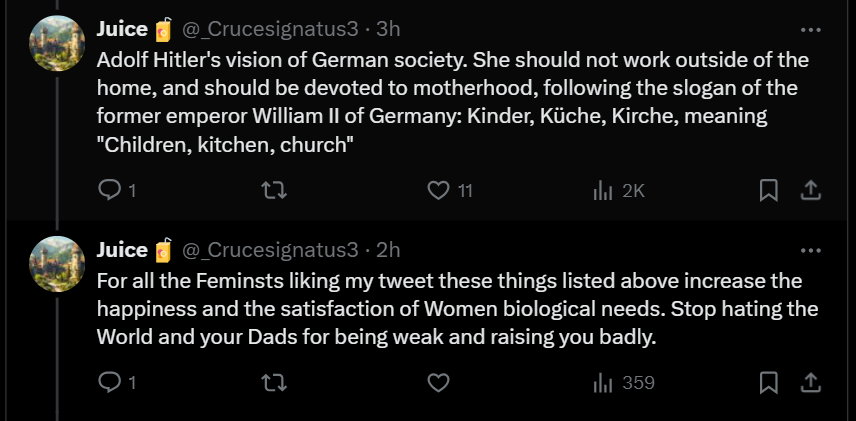Open Juice profile avatar on second tweet
Screen dimensions: 856x421
click(57, 264)
